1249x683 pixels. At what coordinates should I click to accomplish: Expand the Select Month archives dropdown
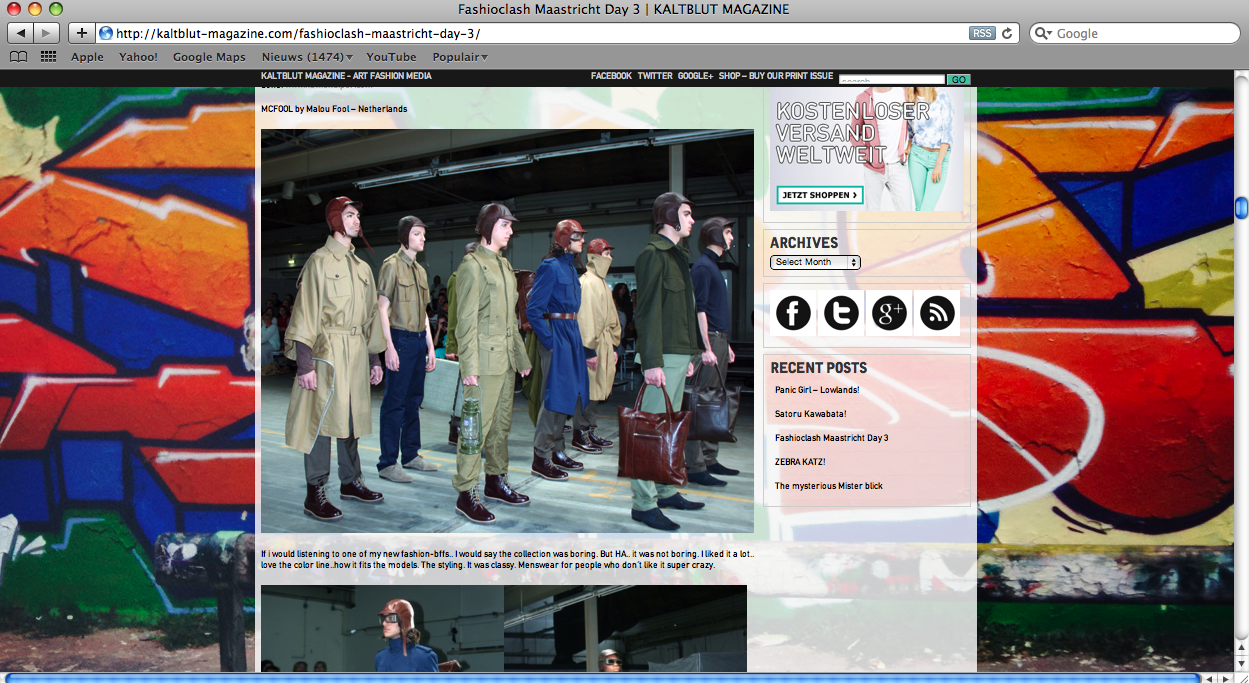(x=815, y=262)
